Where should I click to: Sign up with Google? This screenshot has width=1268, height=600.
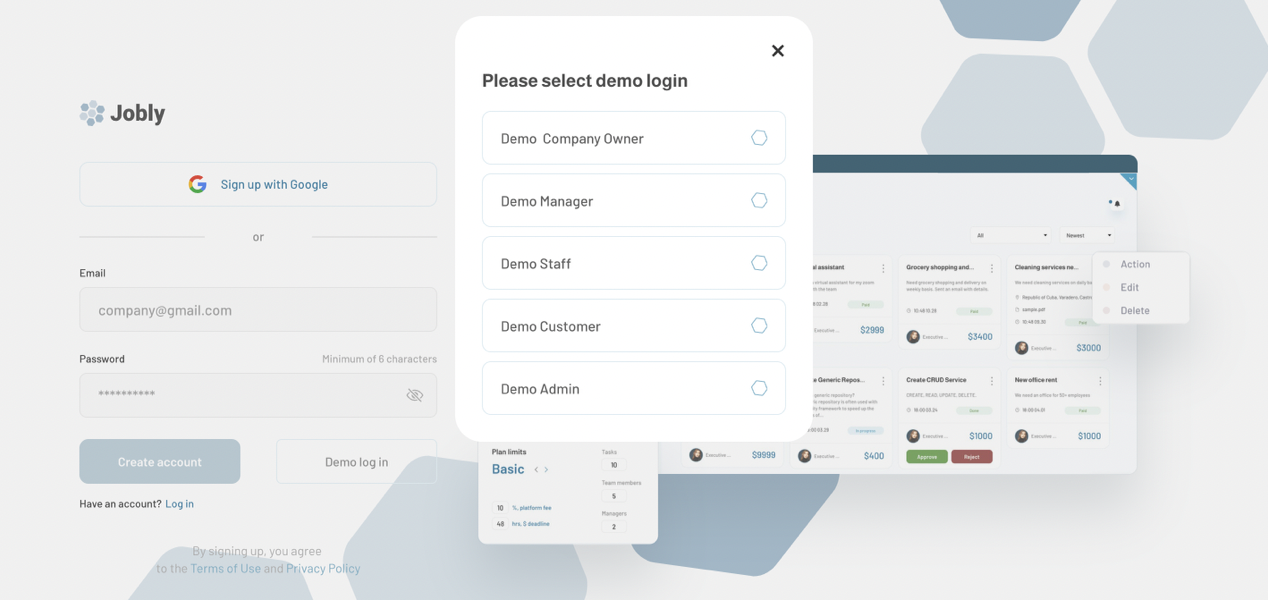258,184
